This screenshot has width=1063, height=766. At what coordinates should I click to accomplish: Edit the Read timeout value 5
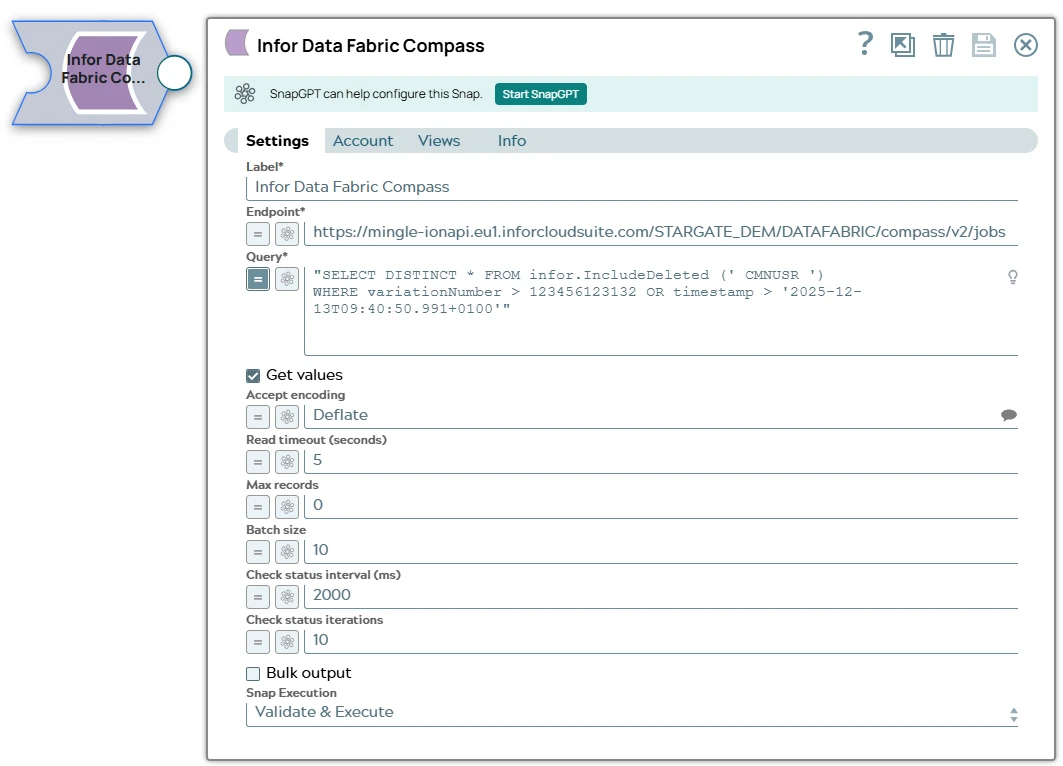661,461
